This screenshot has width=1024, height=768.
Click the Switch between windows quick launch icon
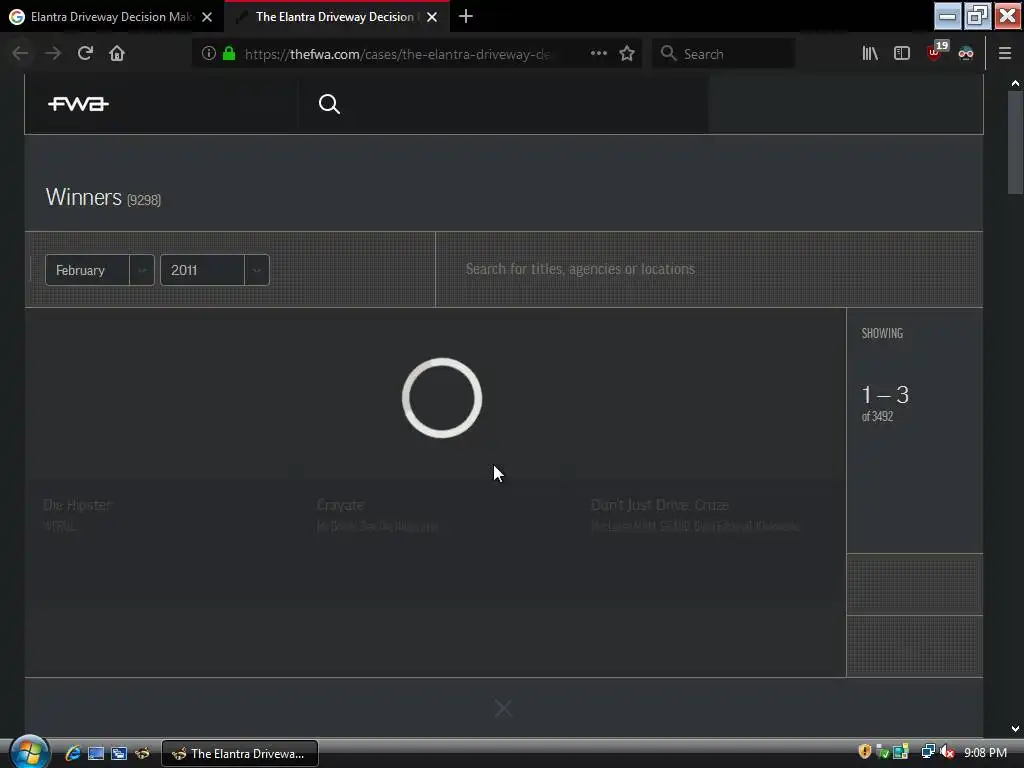click(x=119, y=753)
